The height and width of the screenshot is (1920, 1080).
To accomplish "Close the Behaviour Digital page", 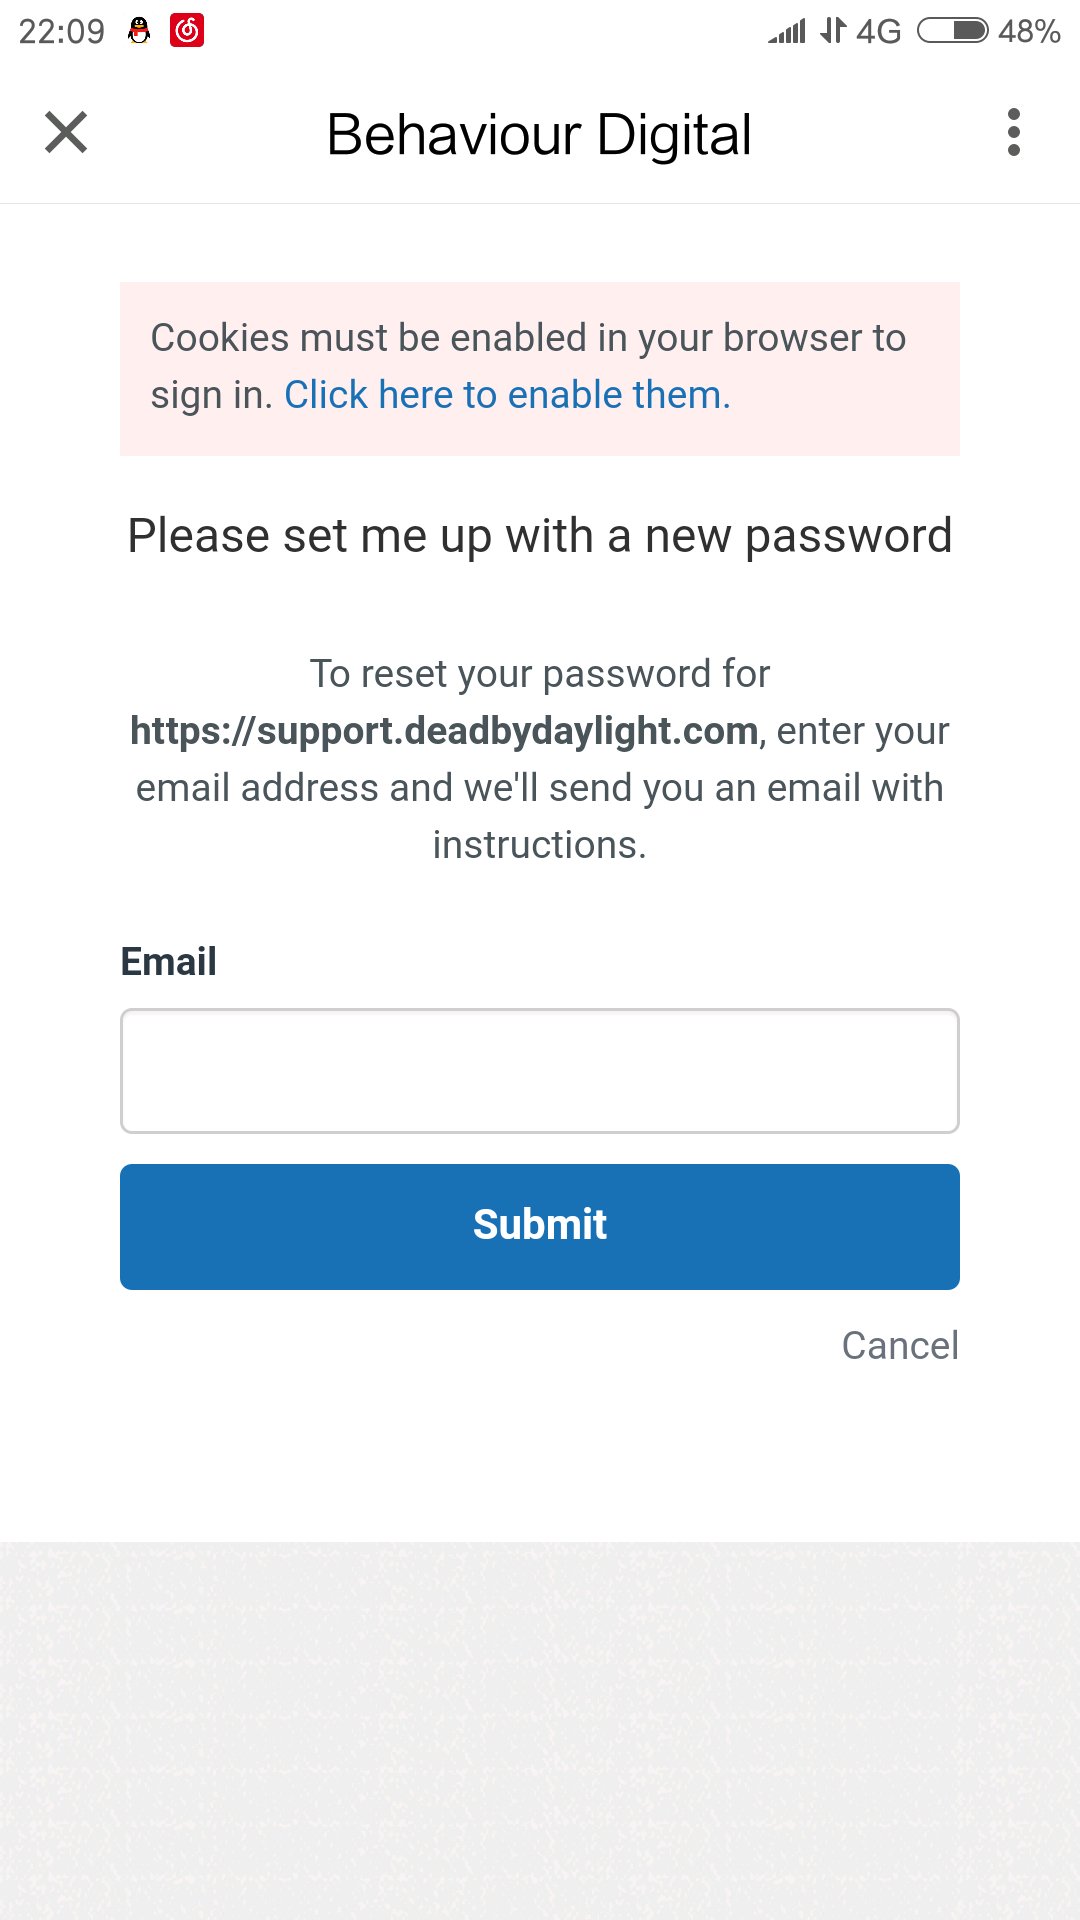I will pos(66,133).
